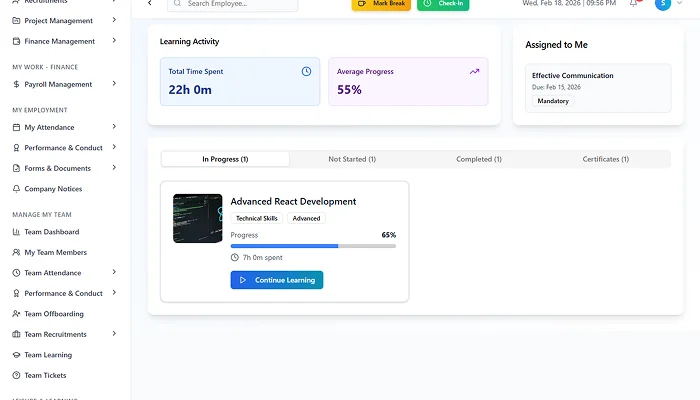Click the My Team Members icon

[x=16, y=252]
